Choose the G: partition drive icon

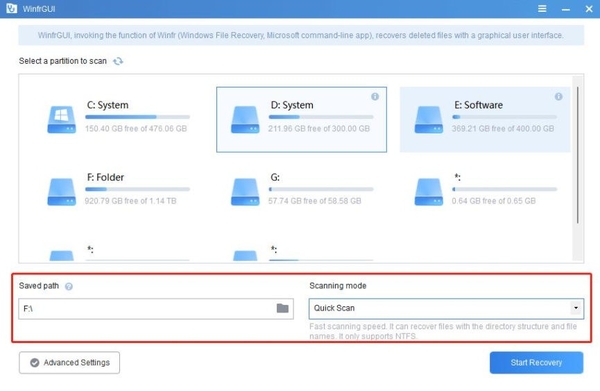245,192
